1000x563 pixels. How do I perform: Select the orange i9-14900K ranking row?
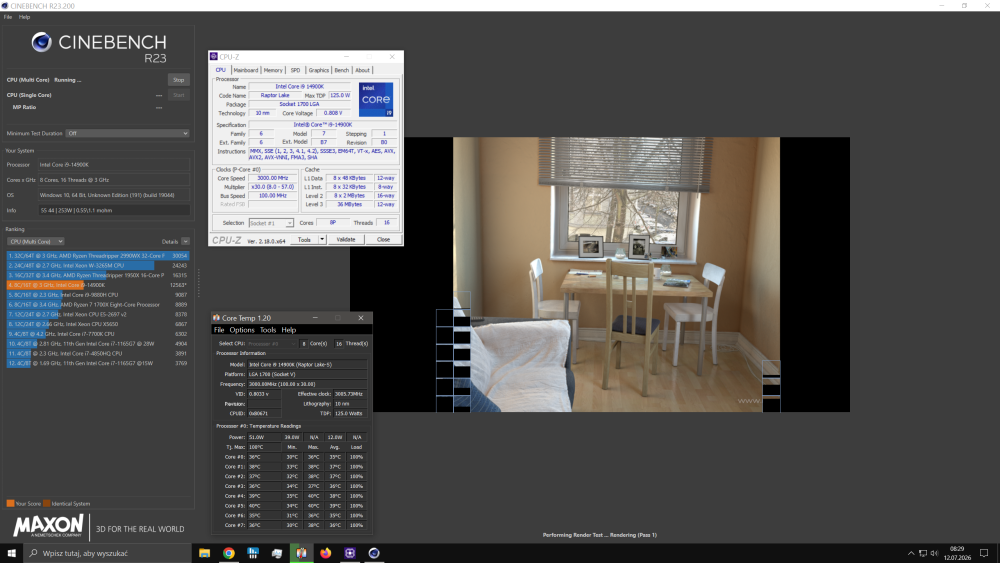[x=98, y=285]
